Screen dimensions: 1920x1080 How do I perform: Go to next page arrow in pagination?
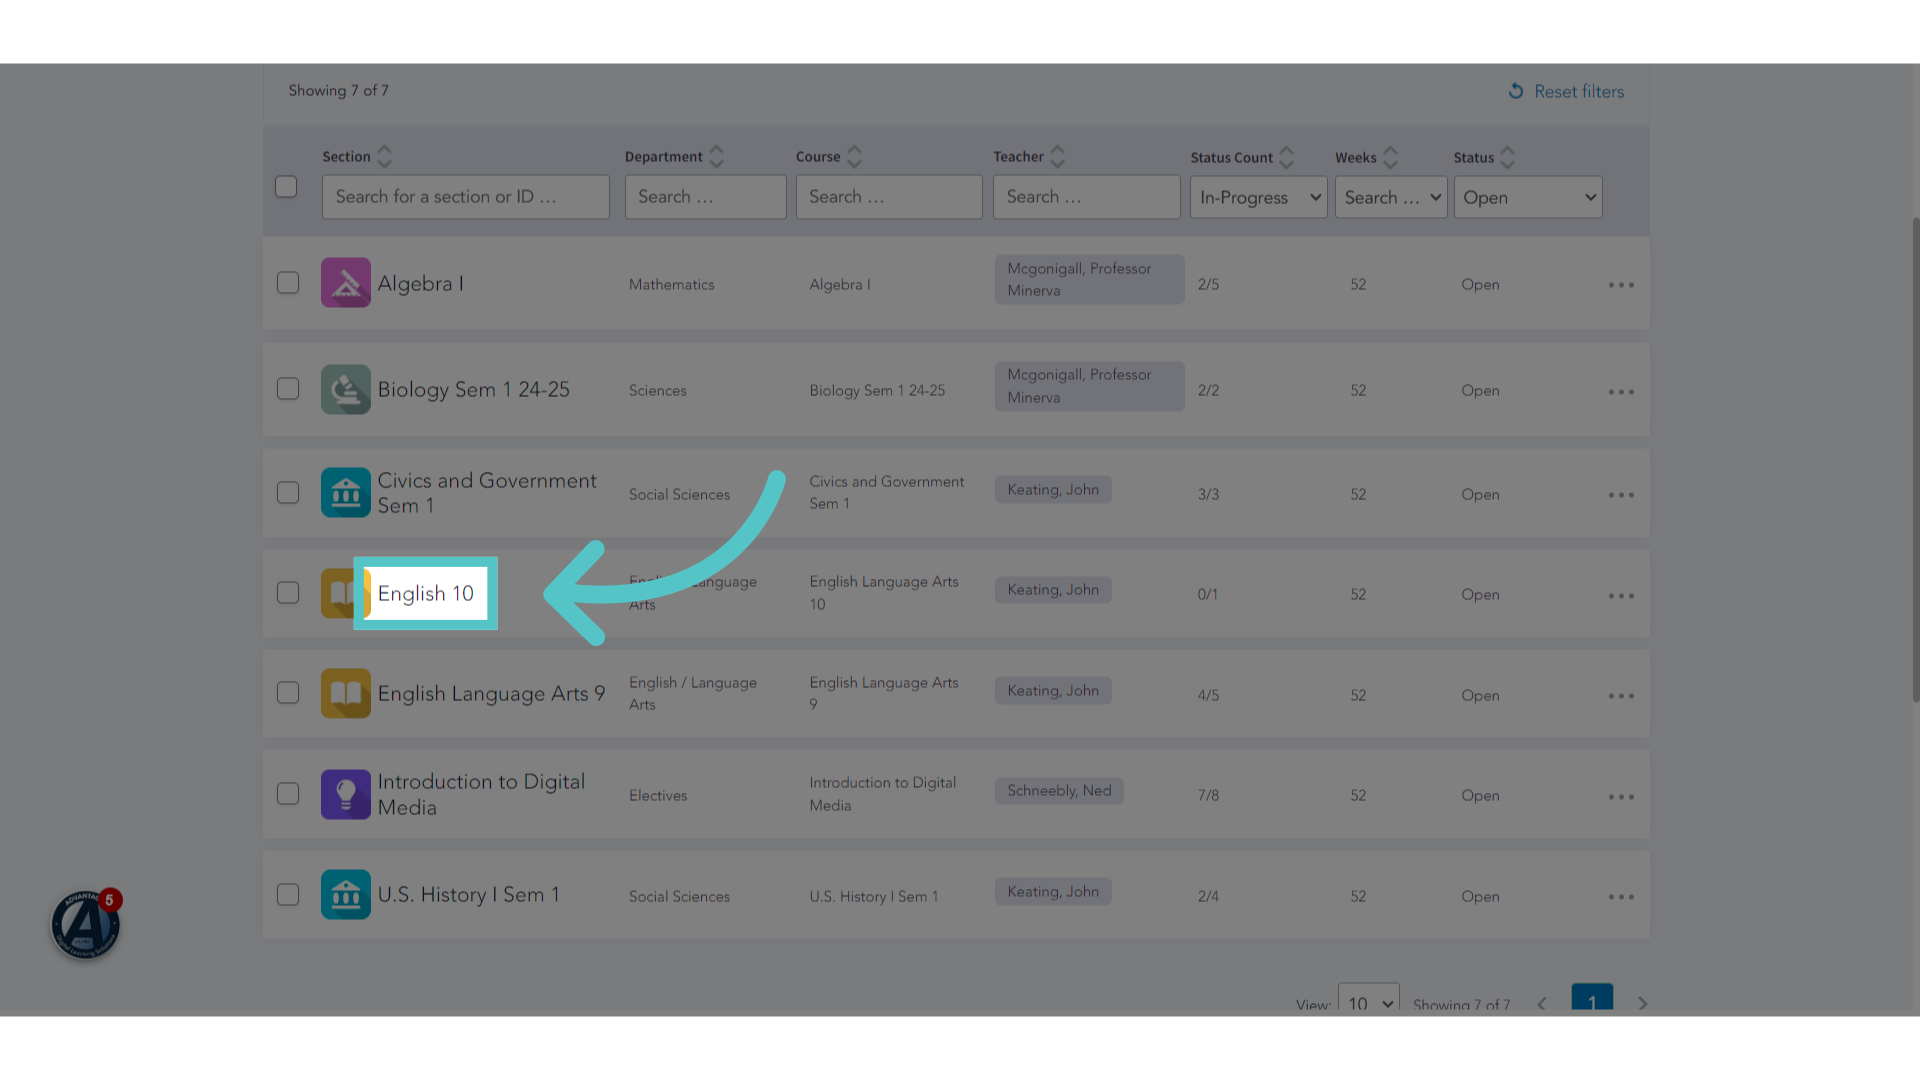tap(1642, 1003)
